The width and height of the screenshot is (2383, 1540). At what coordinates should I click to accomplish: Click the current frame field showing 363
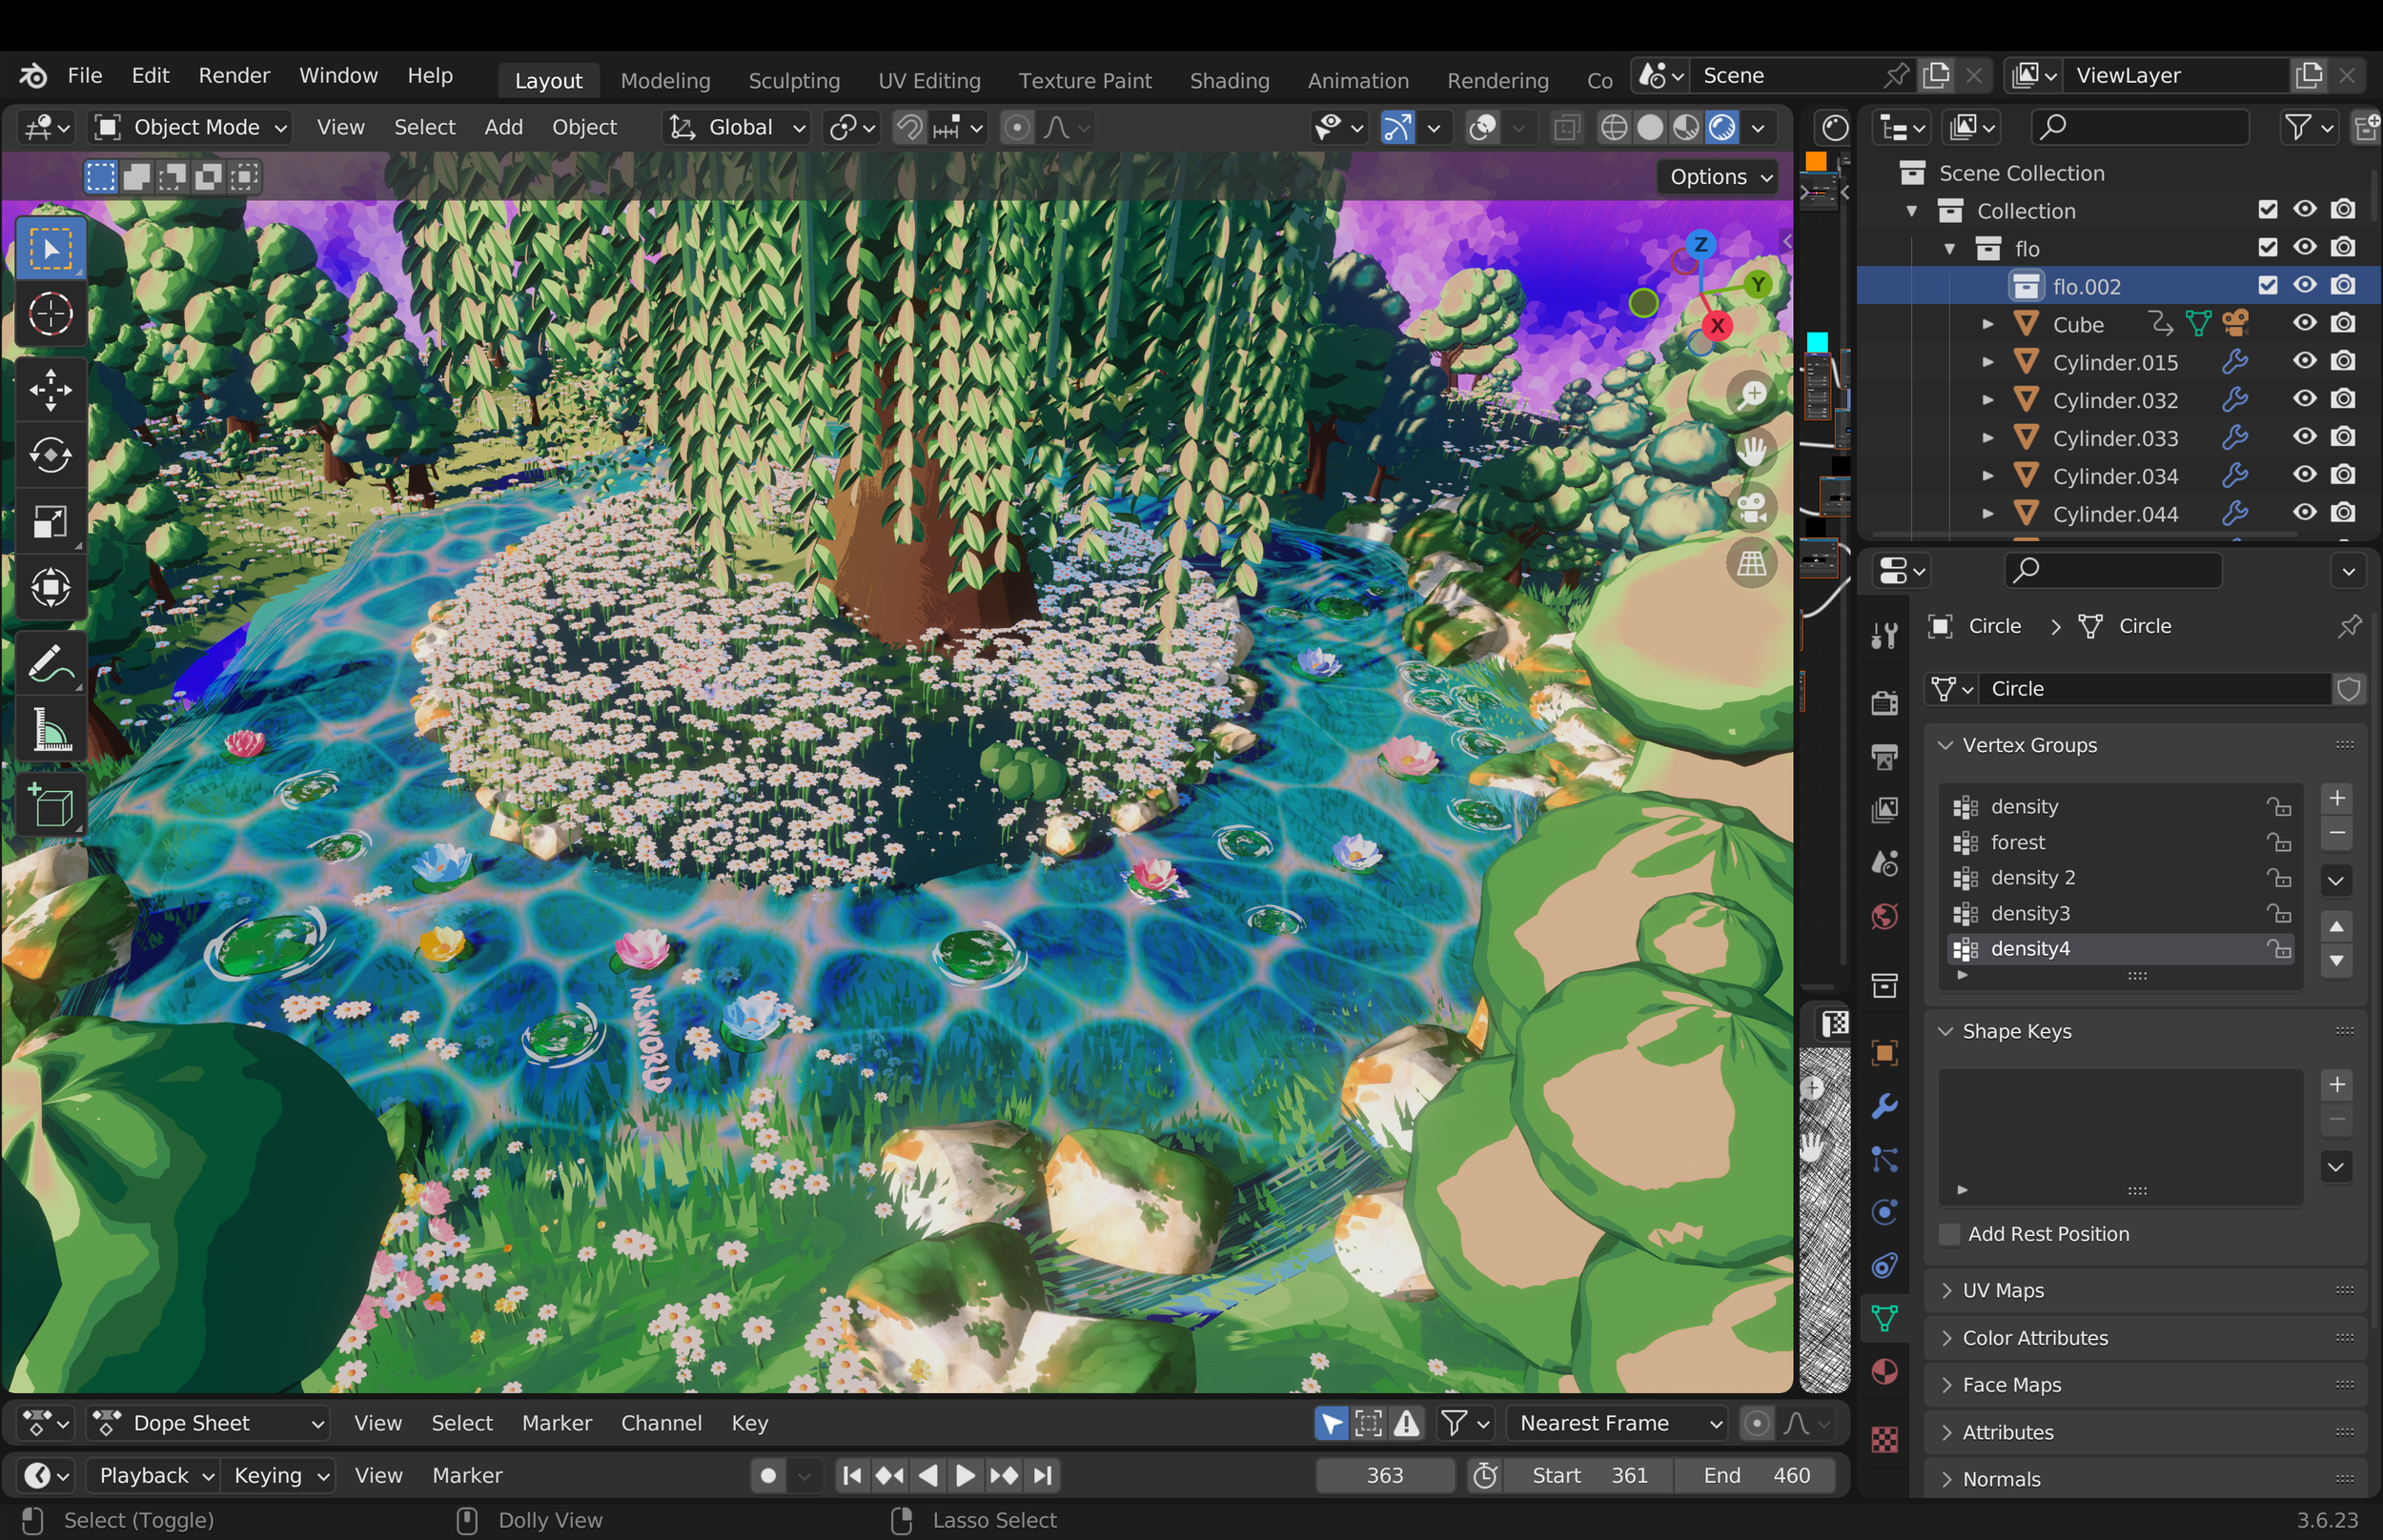click(x=1384, y=1475)
